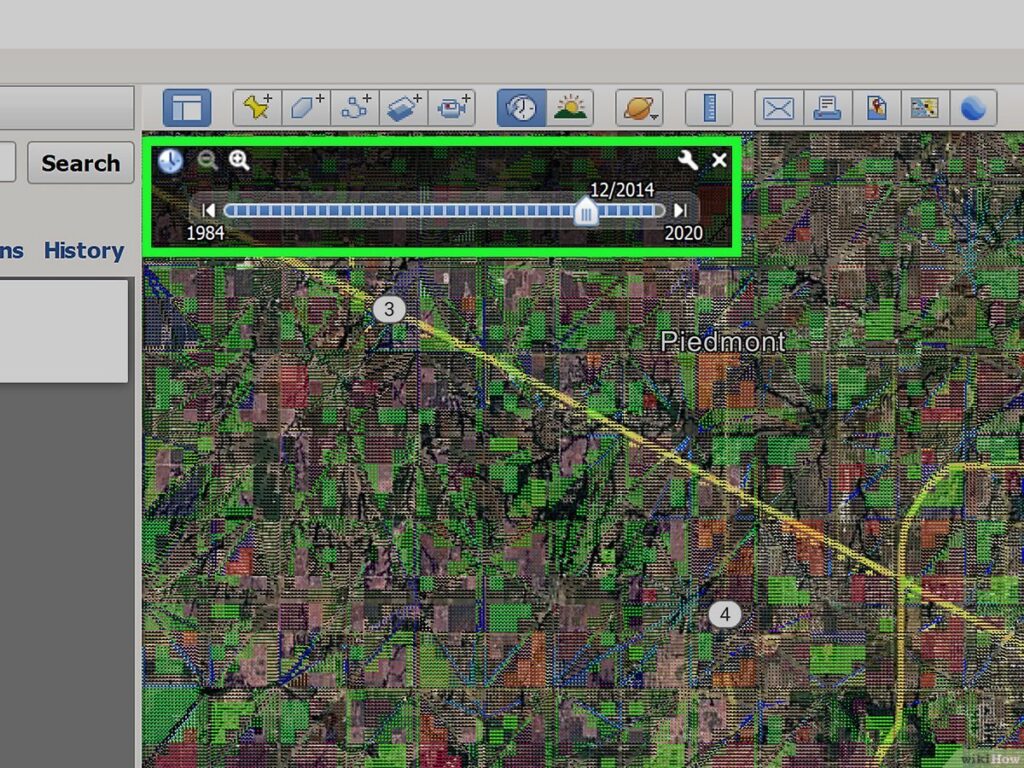
Task: Toggle sunlight on the landscape
Action: (570, 108)
